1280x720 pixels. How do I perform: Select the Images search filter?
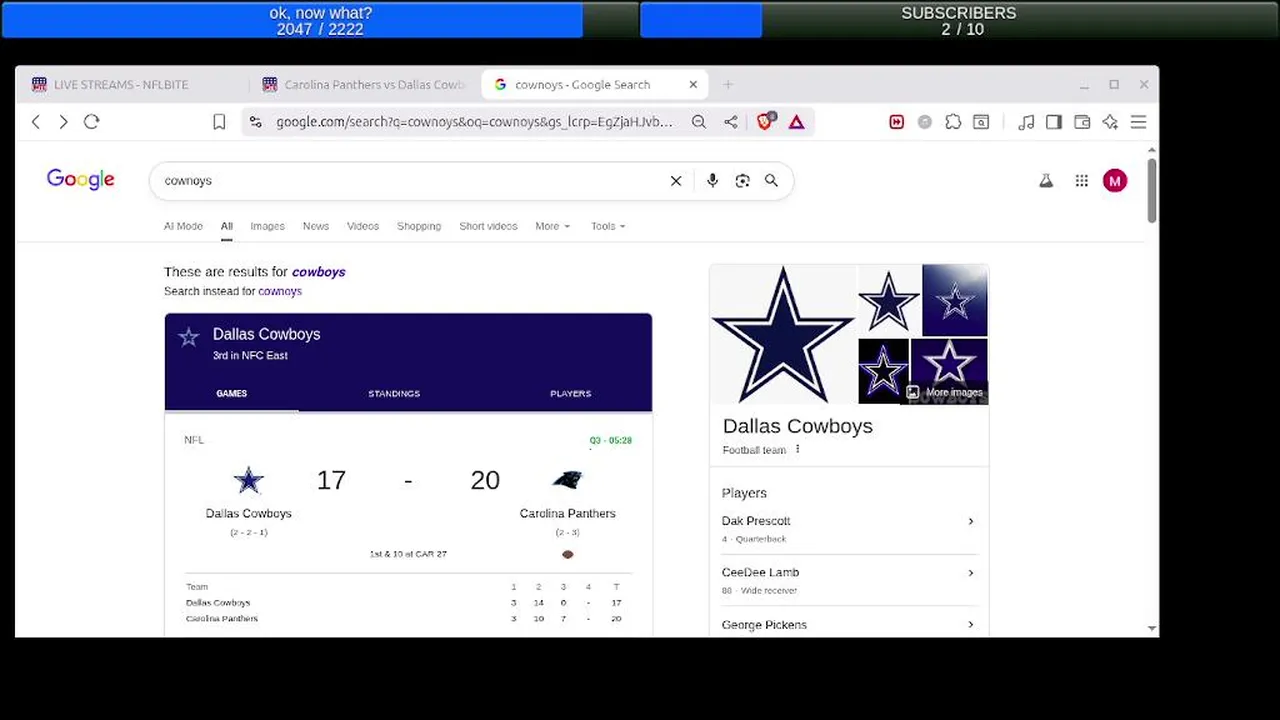tap(267, 226)
